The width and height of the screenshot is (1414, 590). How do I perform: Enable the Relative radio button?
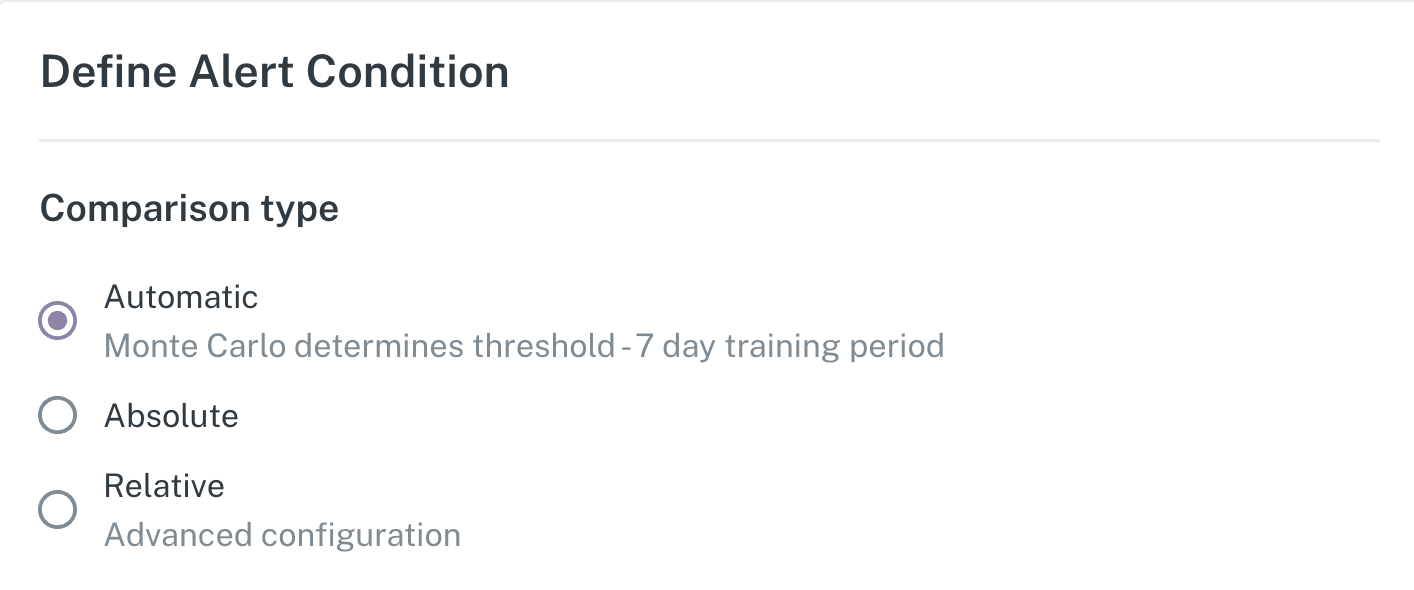[57, 510]
